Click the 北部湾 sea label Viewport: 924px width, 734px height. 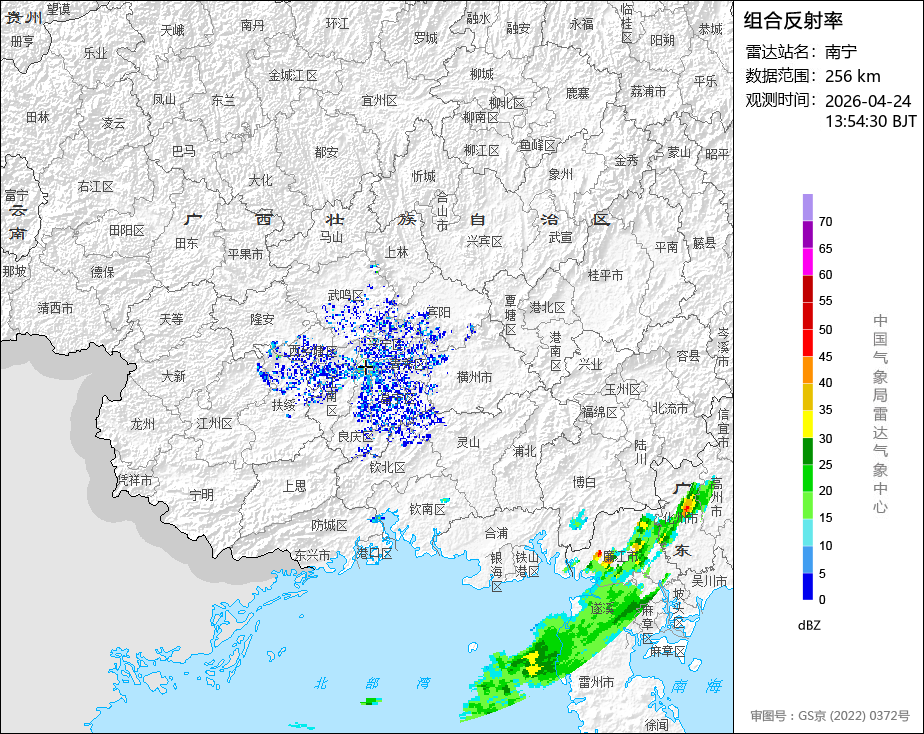click(x=372, y=683)
